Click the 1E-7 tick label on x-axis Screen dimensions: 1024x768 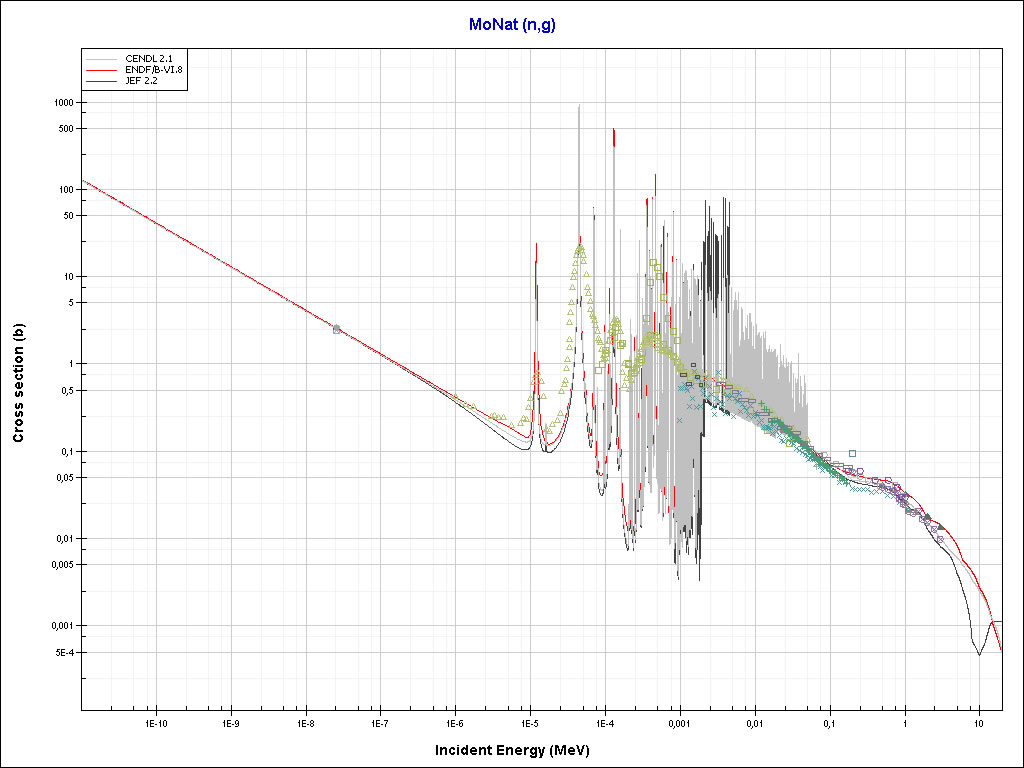pyautogui.click(x=380, y=721)
